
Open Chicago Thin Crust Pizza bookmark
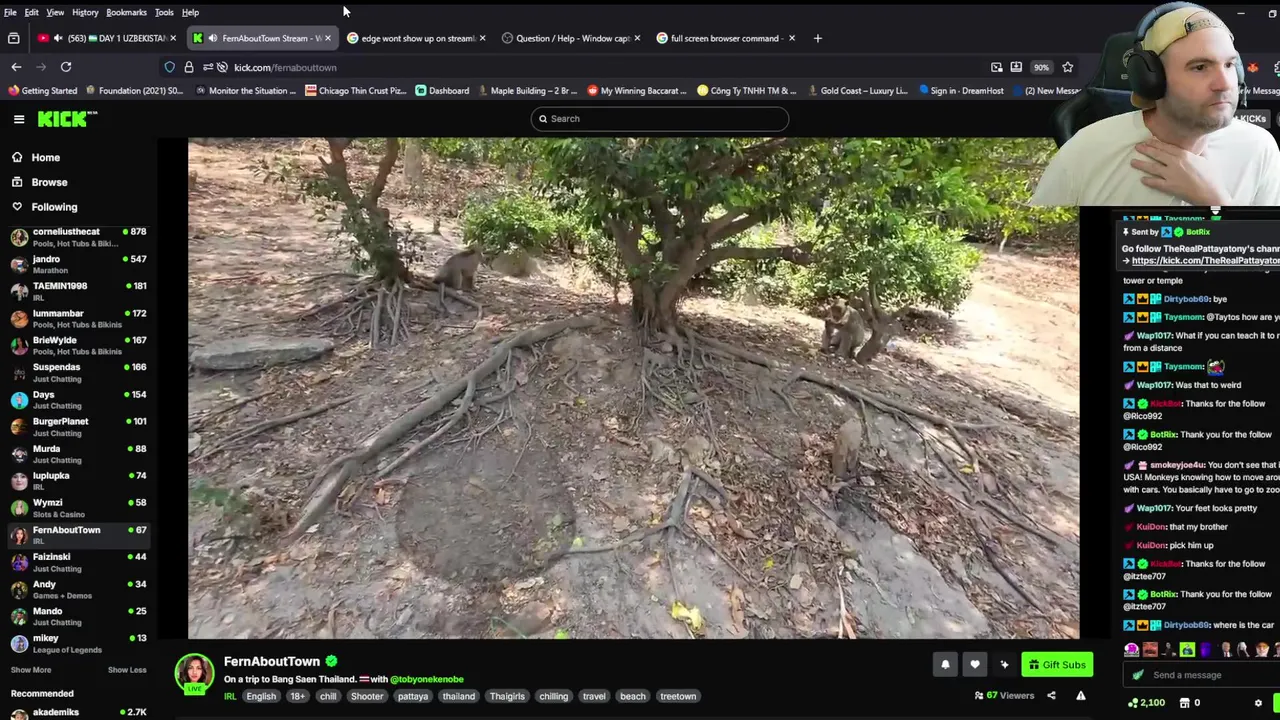[355, 91]
